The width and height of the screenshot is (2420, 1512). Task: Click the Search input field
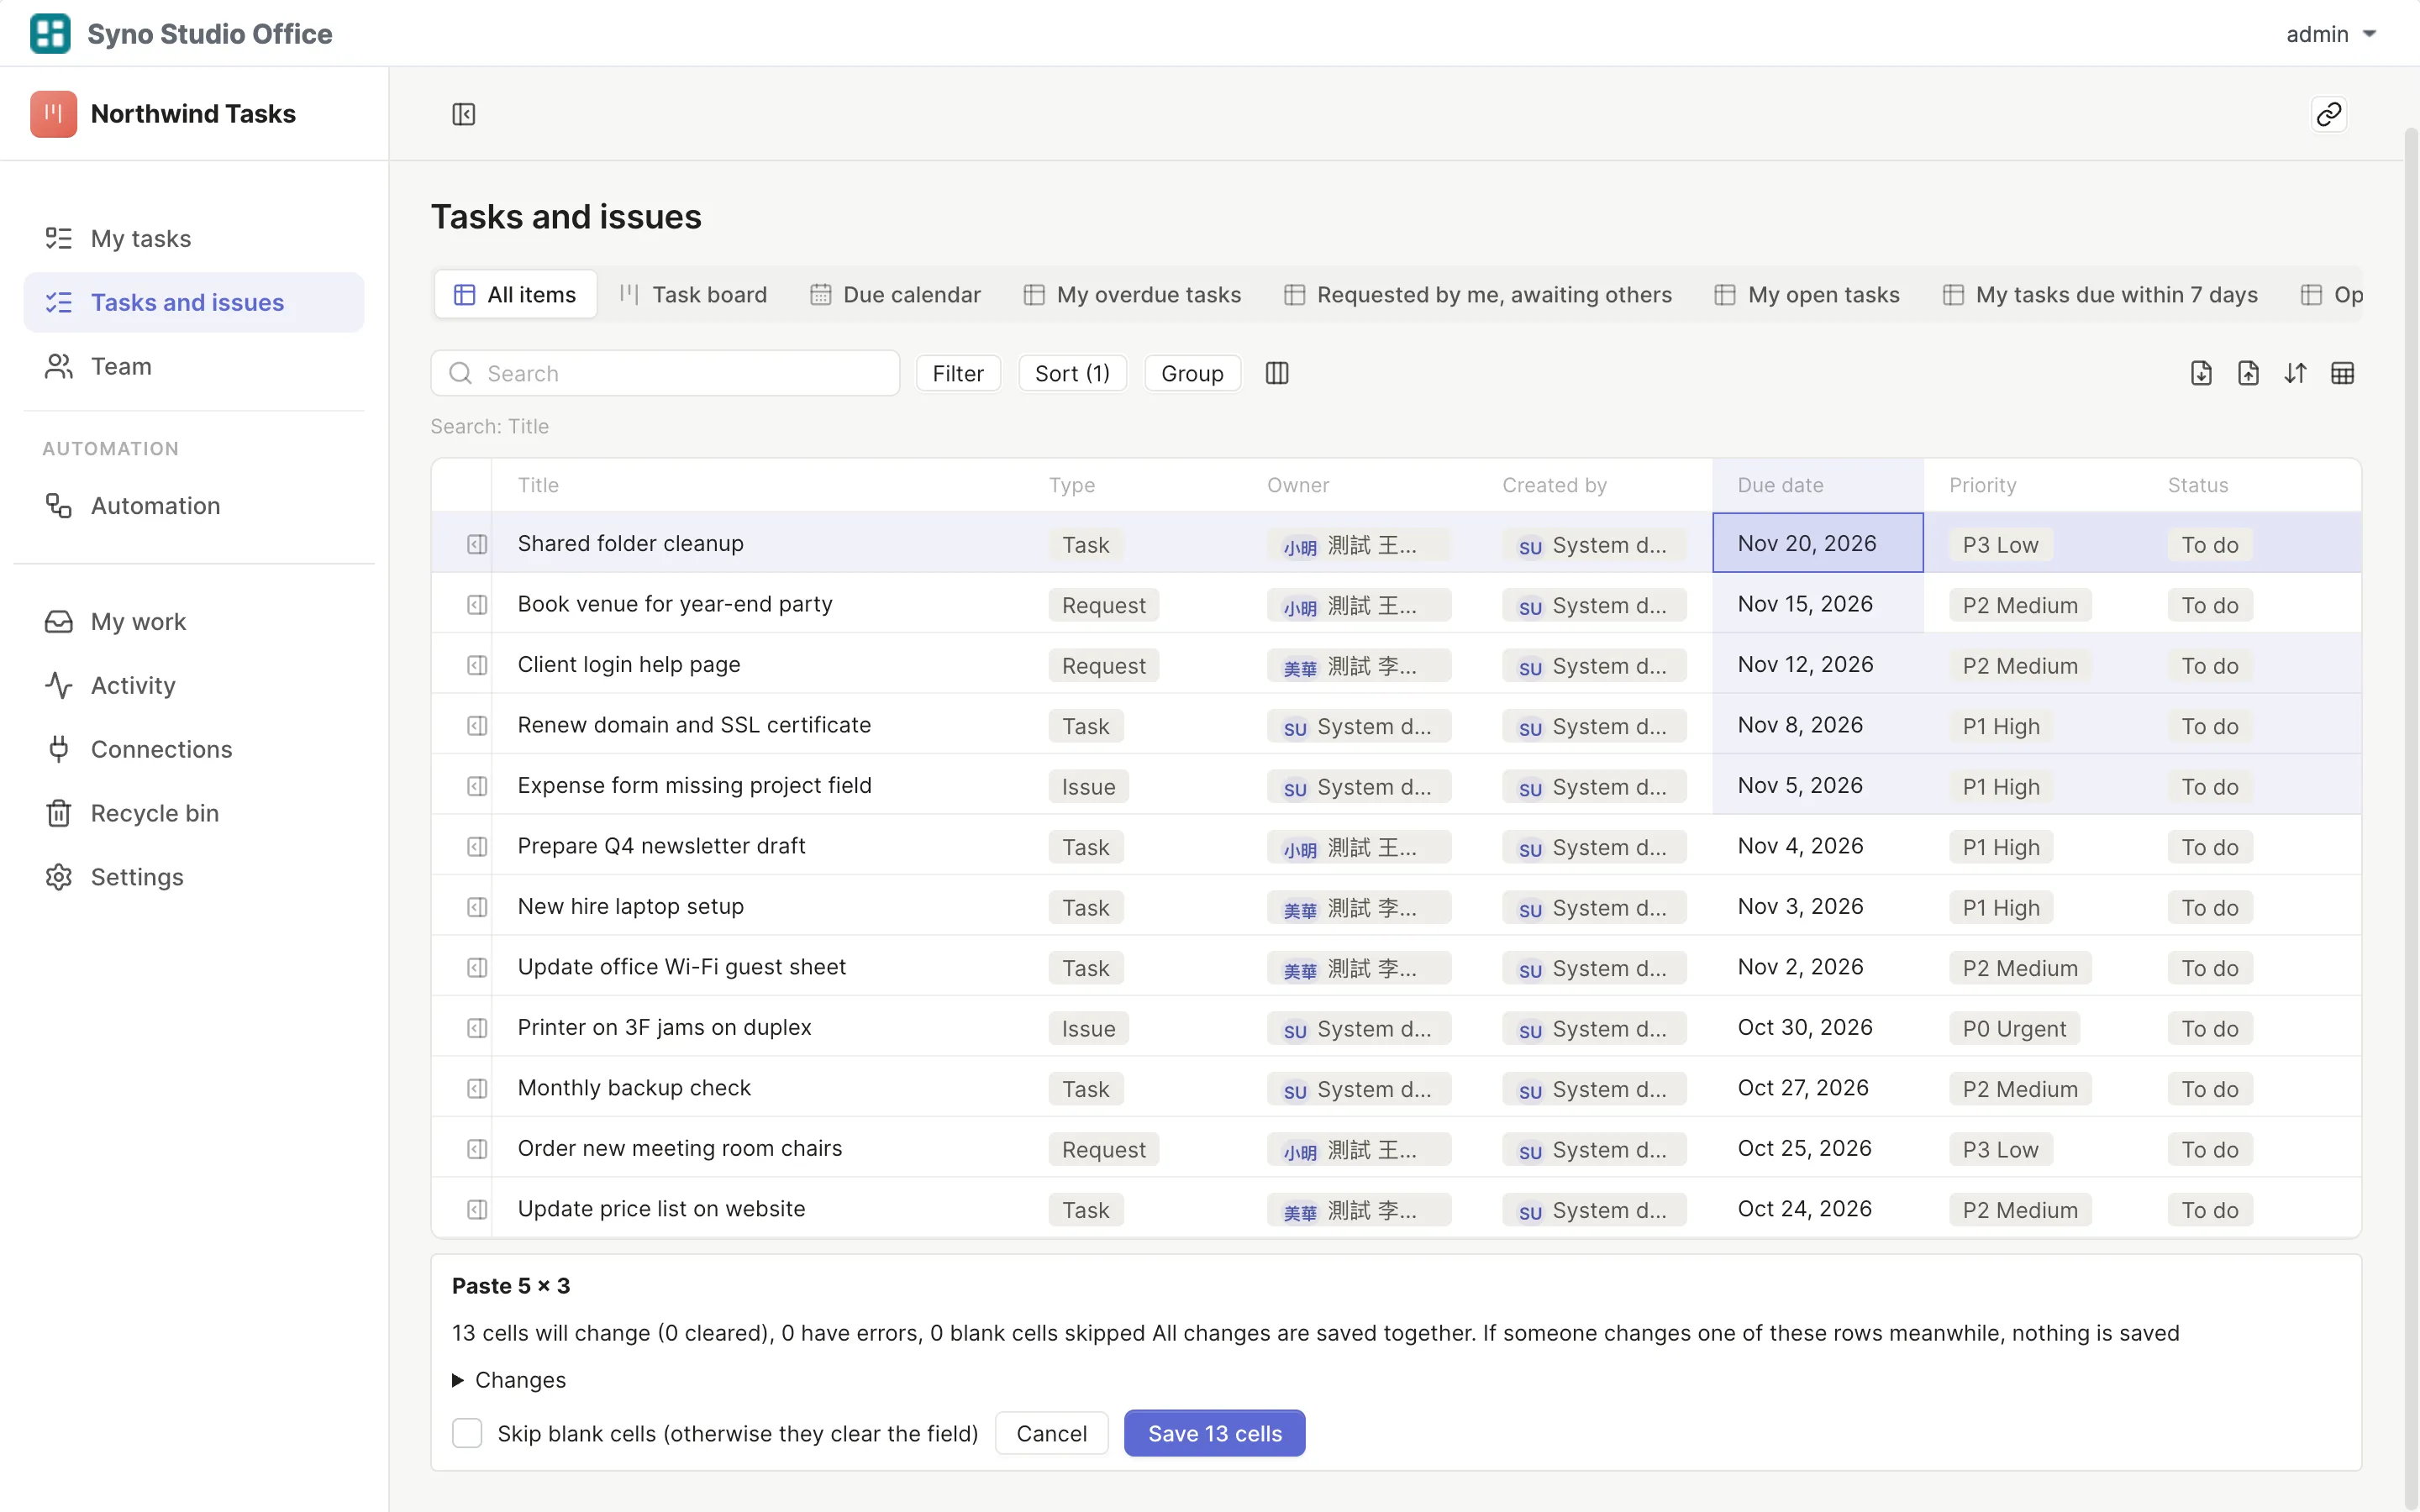pyautogui.click(x=665, y=373)
